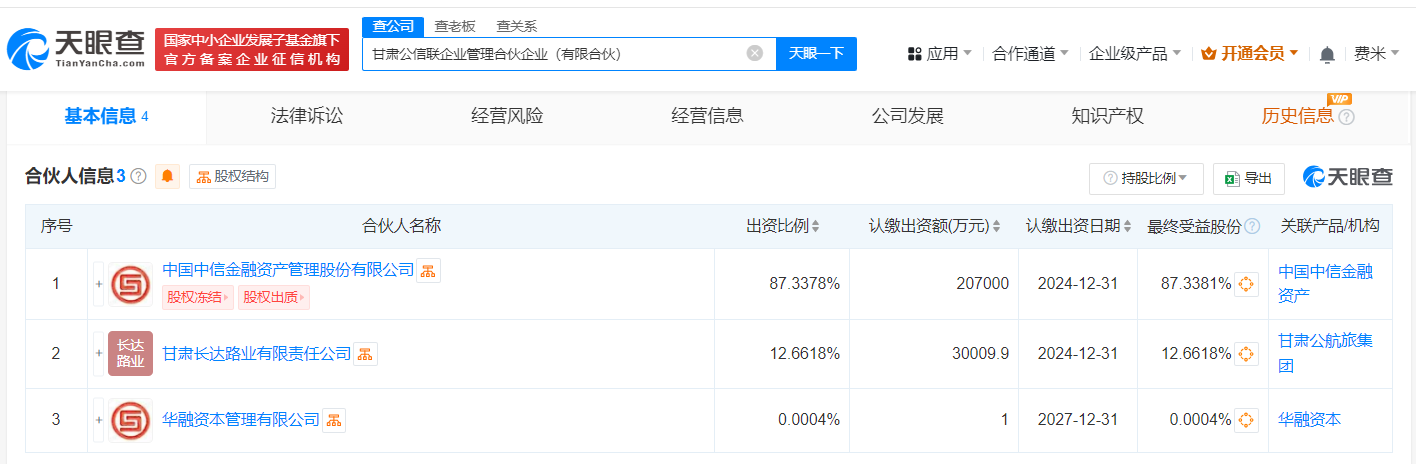Click the help icon beside 历史信息
1416x464 pixels.
click(1346, 117)
